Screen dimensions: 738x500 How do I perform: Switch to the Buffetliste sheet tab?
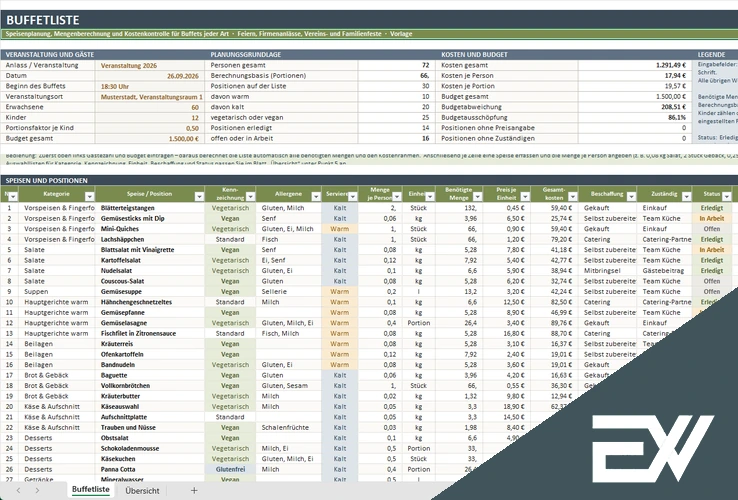tap(90, 490)
